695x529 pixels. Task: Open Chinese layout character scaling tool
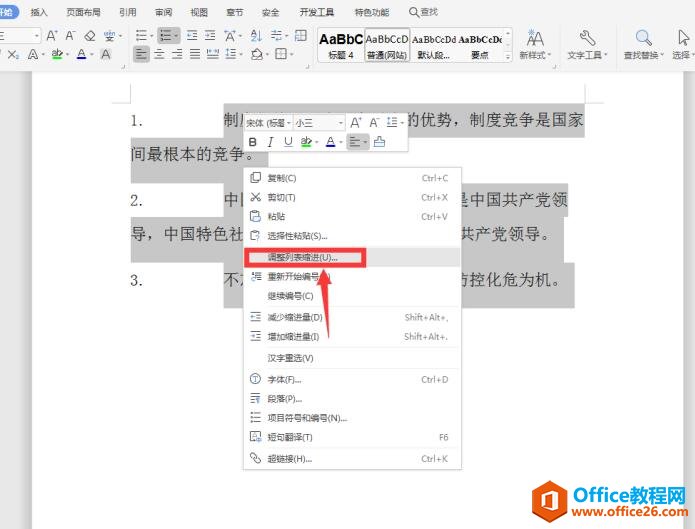(x=230, y=36)
